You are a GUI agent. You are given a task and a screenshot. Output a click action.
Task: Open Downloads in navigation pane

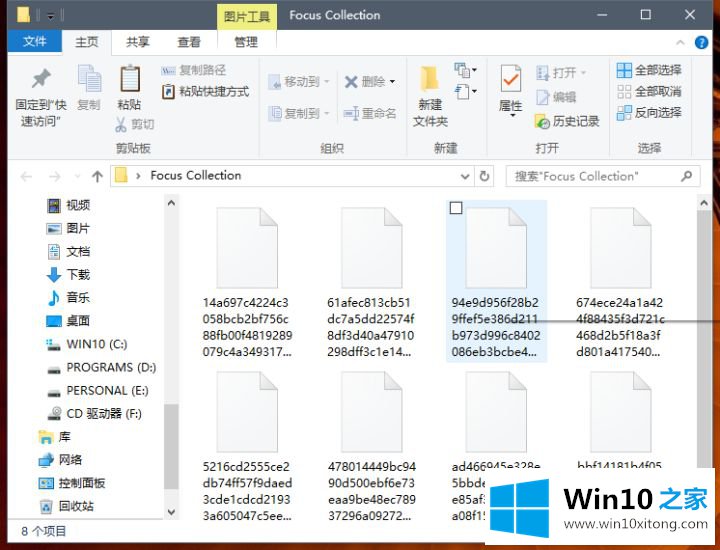point(68,275)
